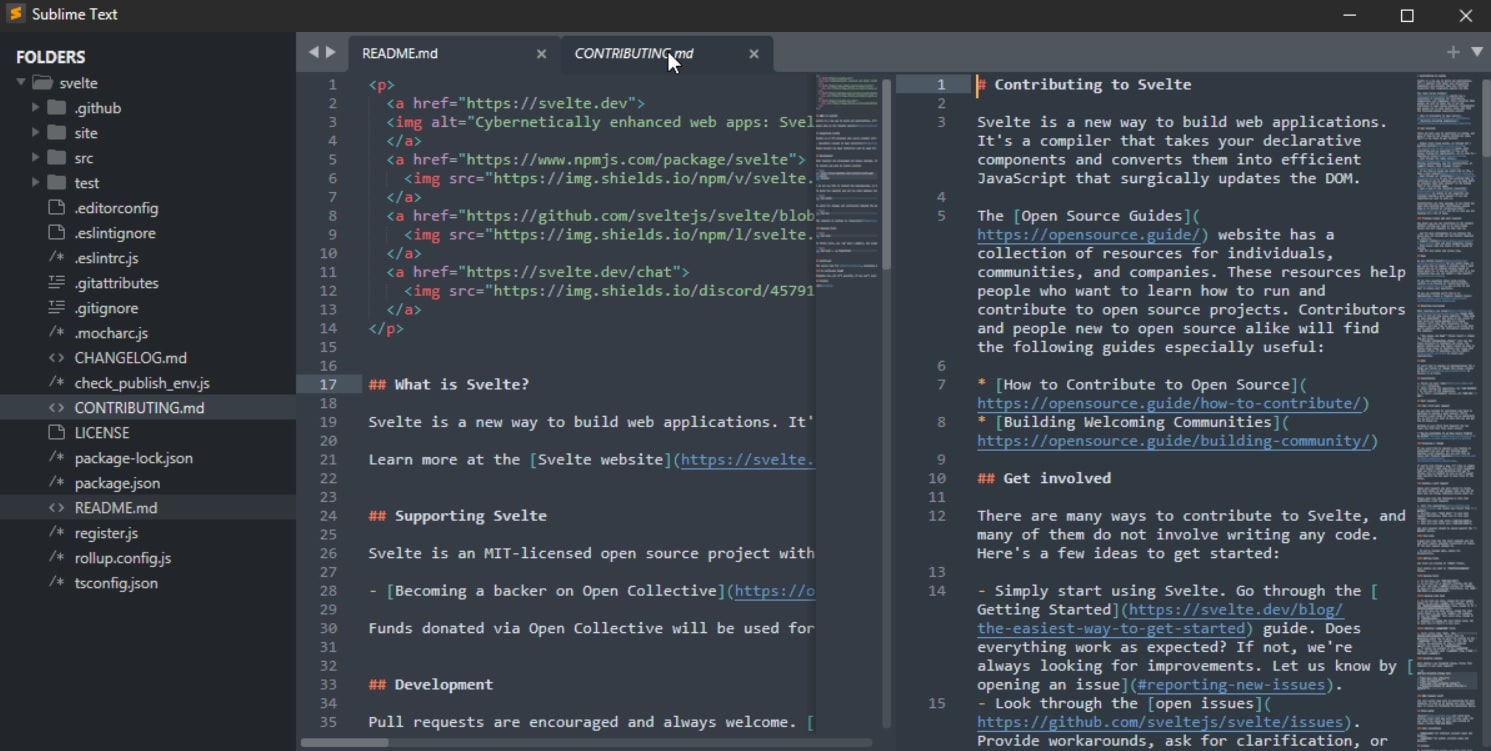Click the plain file icon beside LICENSE
The height and width of the screenshot is (751, 1491).
pos(57,432)
